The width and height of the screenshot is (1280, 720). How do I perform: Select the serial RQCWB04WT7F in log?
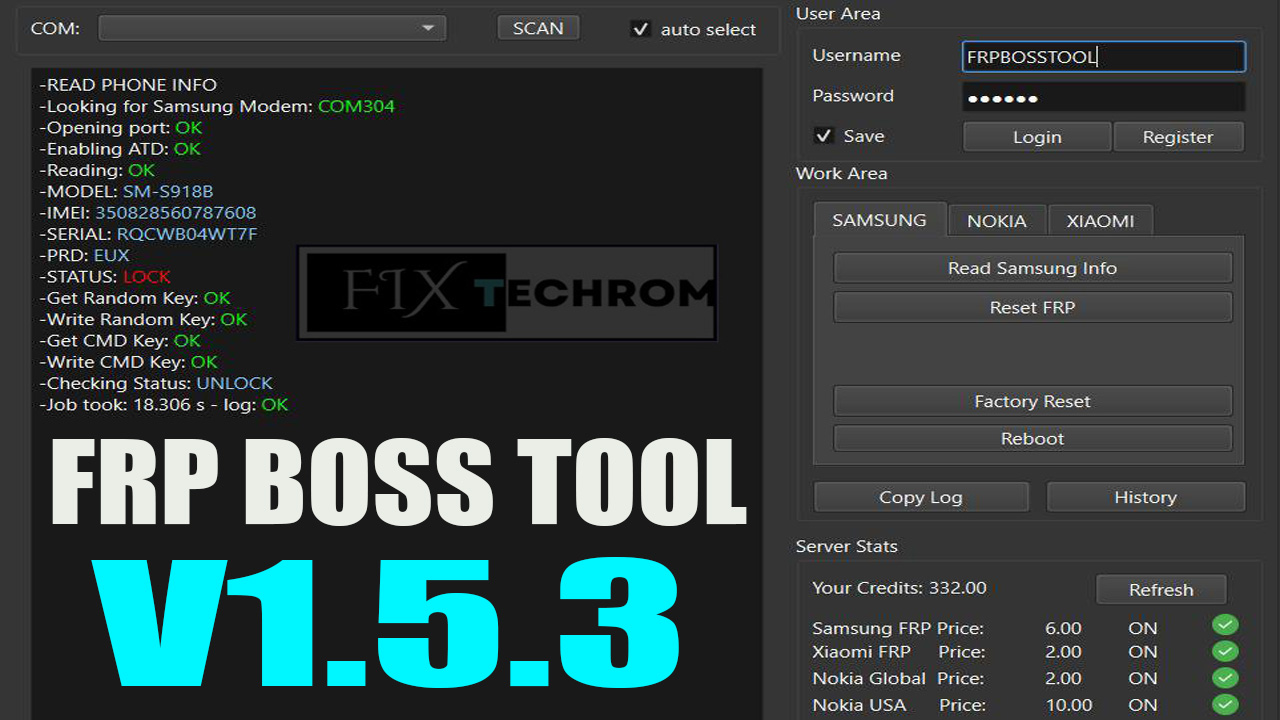pyautogui.click(x=187, y=234)
